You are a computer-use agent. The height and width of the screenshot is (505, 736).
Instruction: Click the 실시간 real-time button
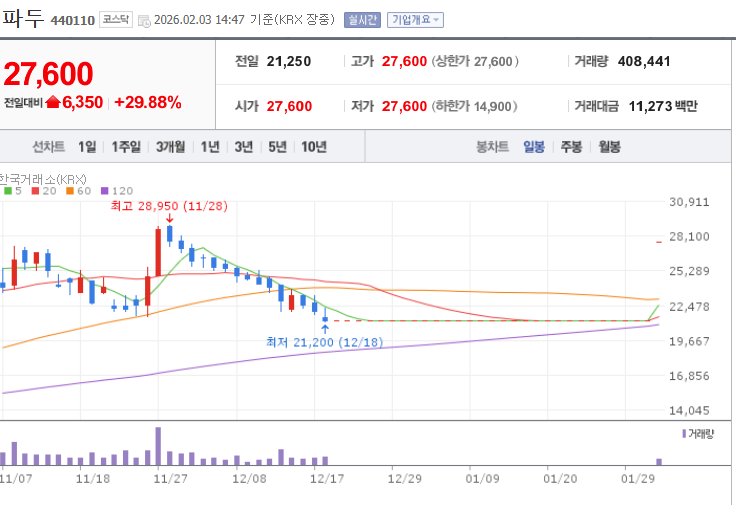tap(362, 20)
